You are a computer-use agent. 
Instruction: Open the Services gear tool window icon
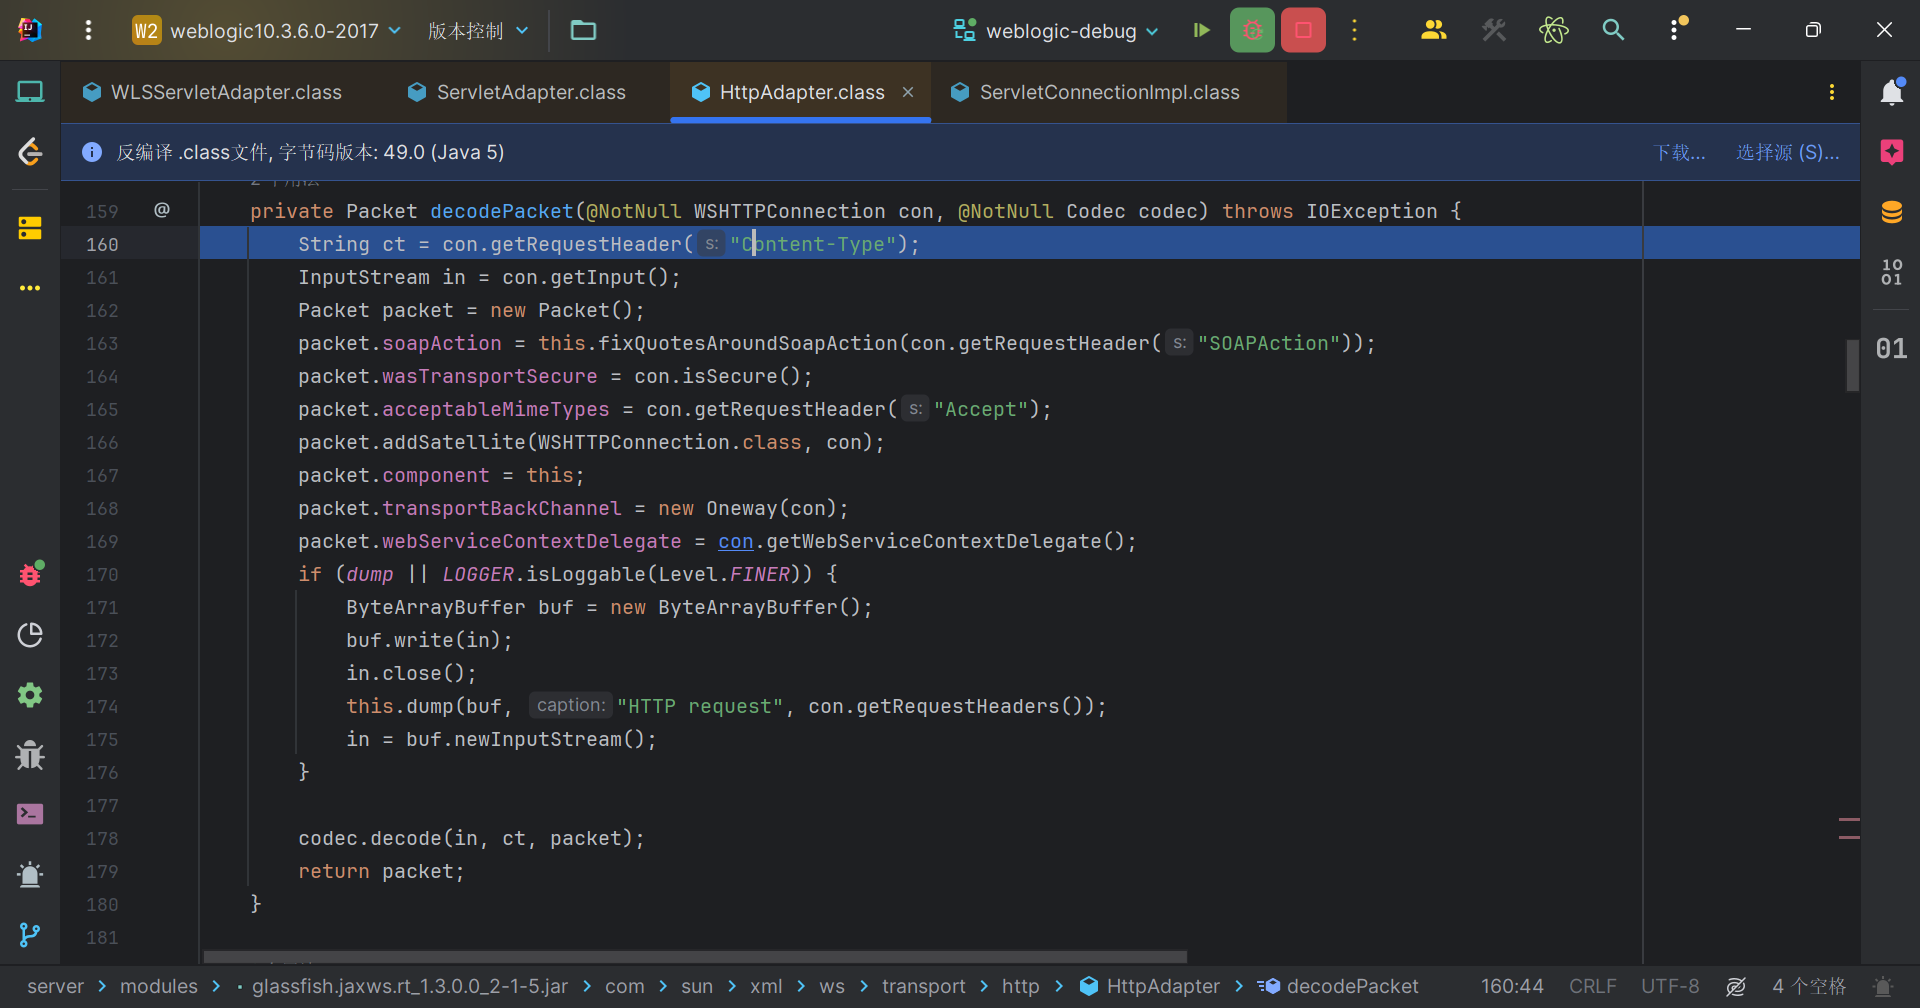coord(30,695)
